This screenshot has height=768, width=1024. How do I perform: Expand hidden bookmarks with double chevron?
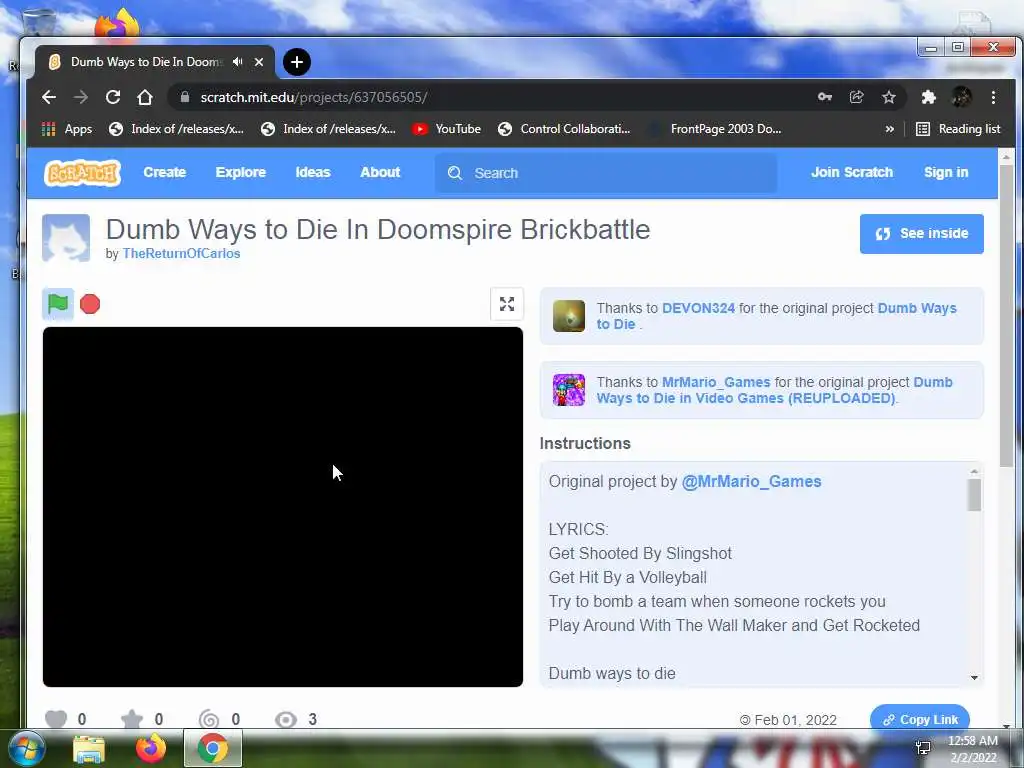[x=889, y=129]
